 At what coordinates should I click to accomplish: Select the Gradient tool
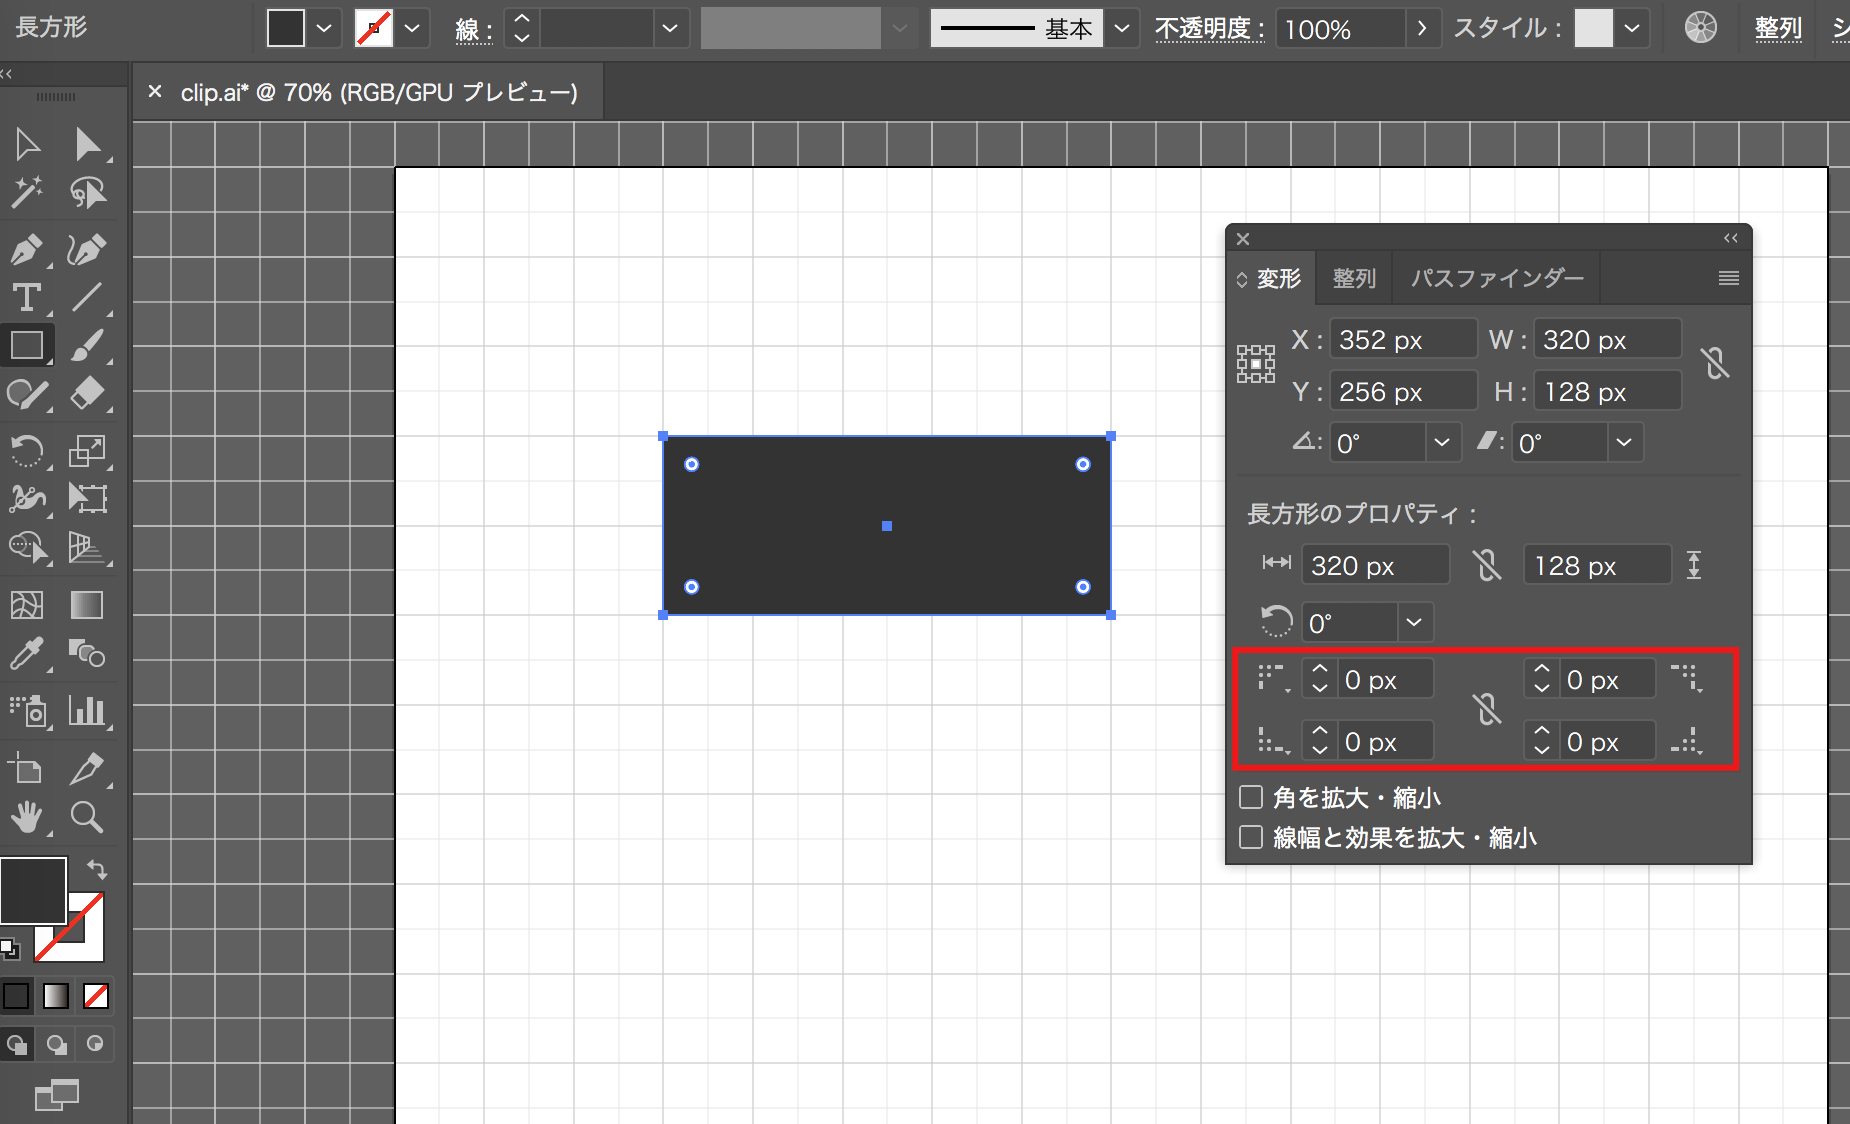coord(87,605)
